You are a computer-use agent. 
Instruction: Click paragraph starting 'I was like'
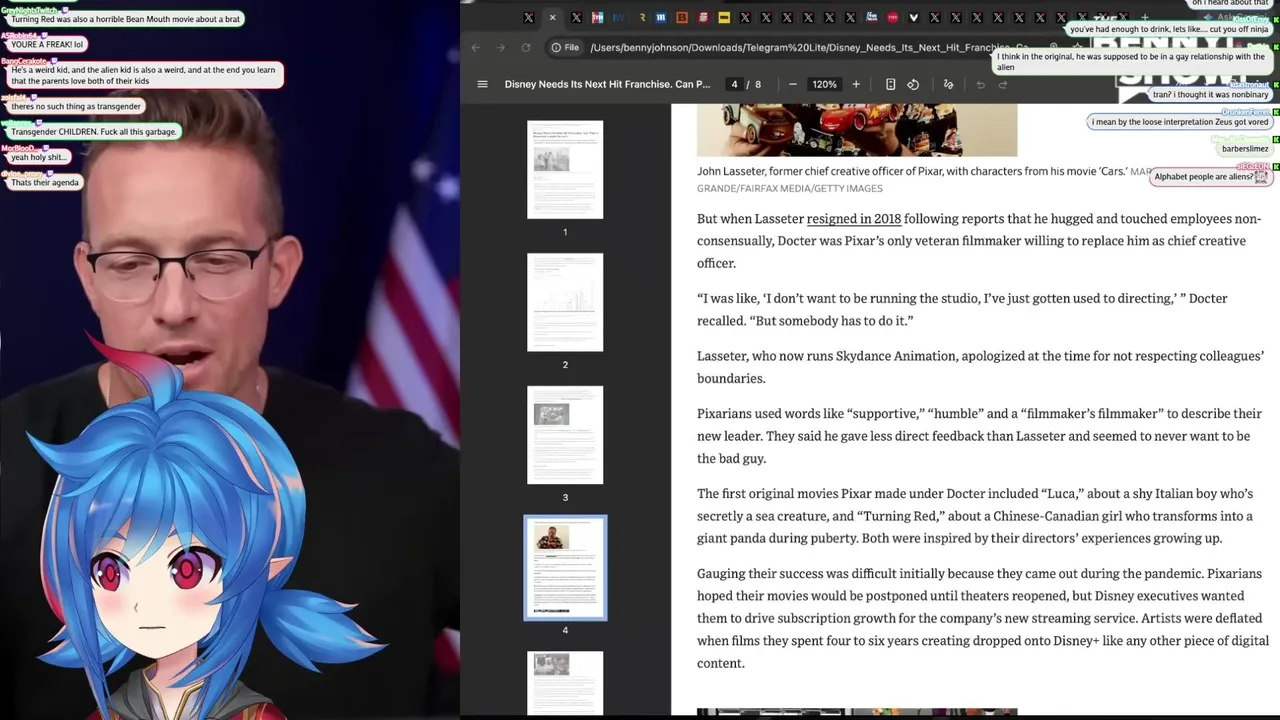pyautogui.click(x=962, y=309)
